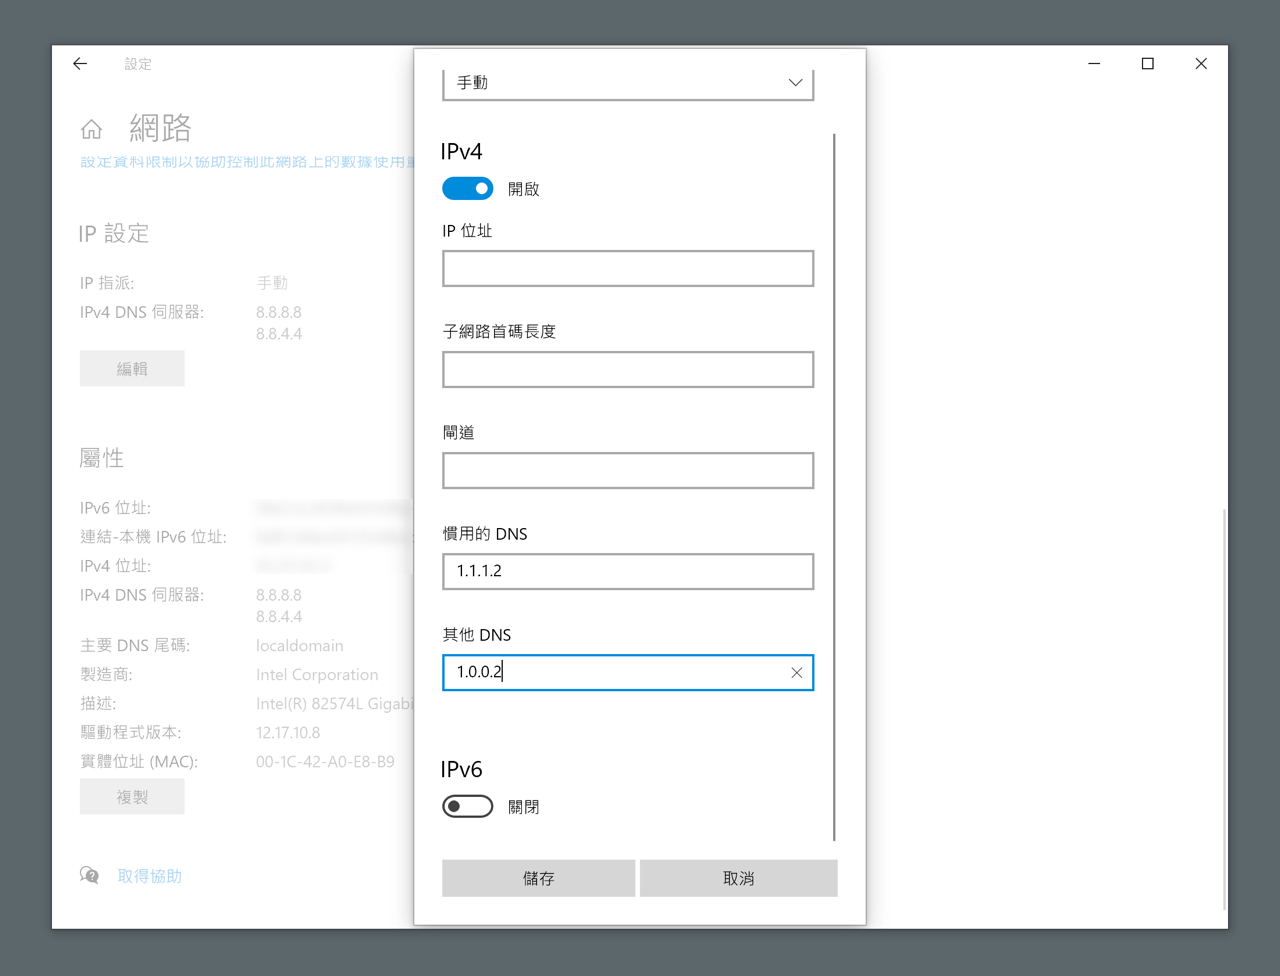Screen dimensions: 1280x976
Task: Click the IPv4 heading in the dialog
Action: pyautogui.click(x=461, y=152)
